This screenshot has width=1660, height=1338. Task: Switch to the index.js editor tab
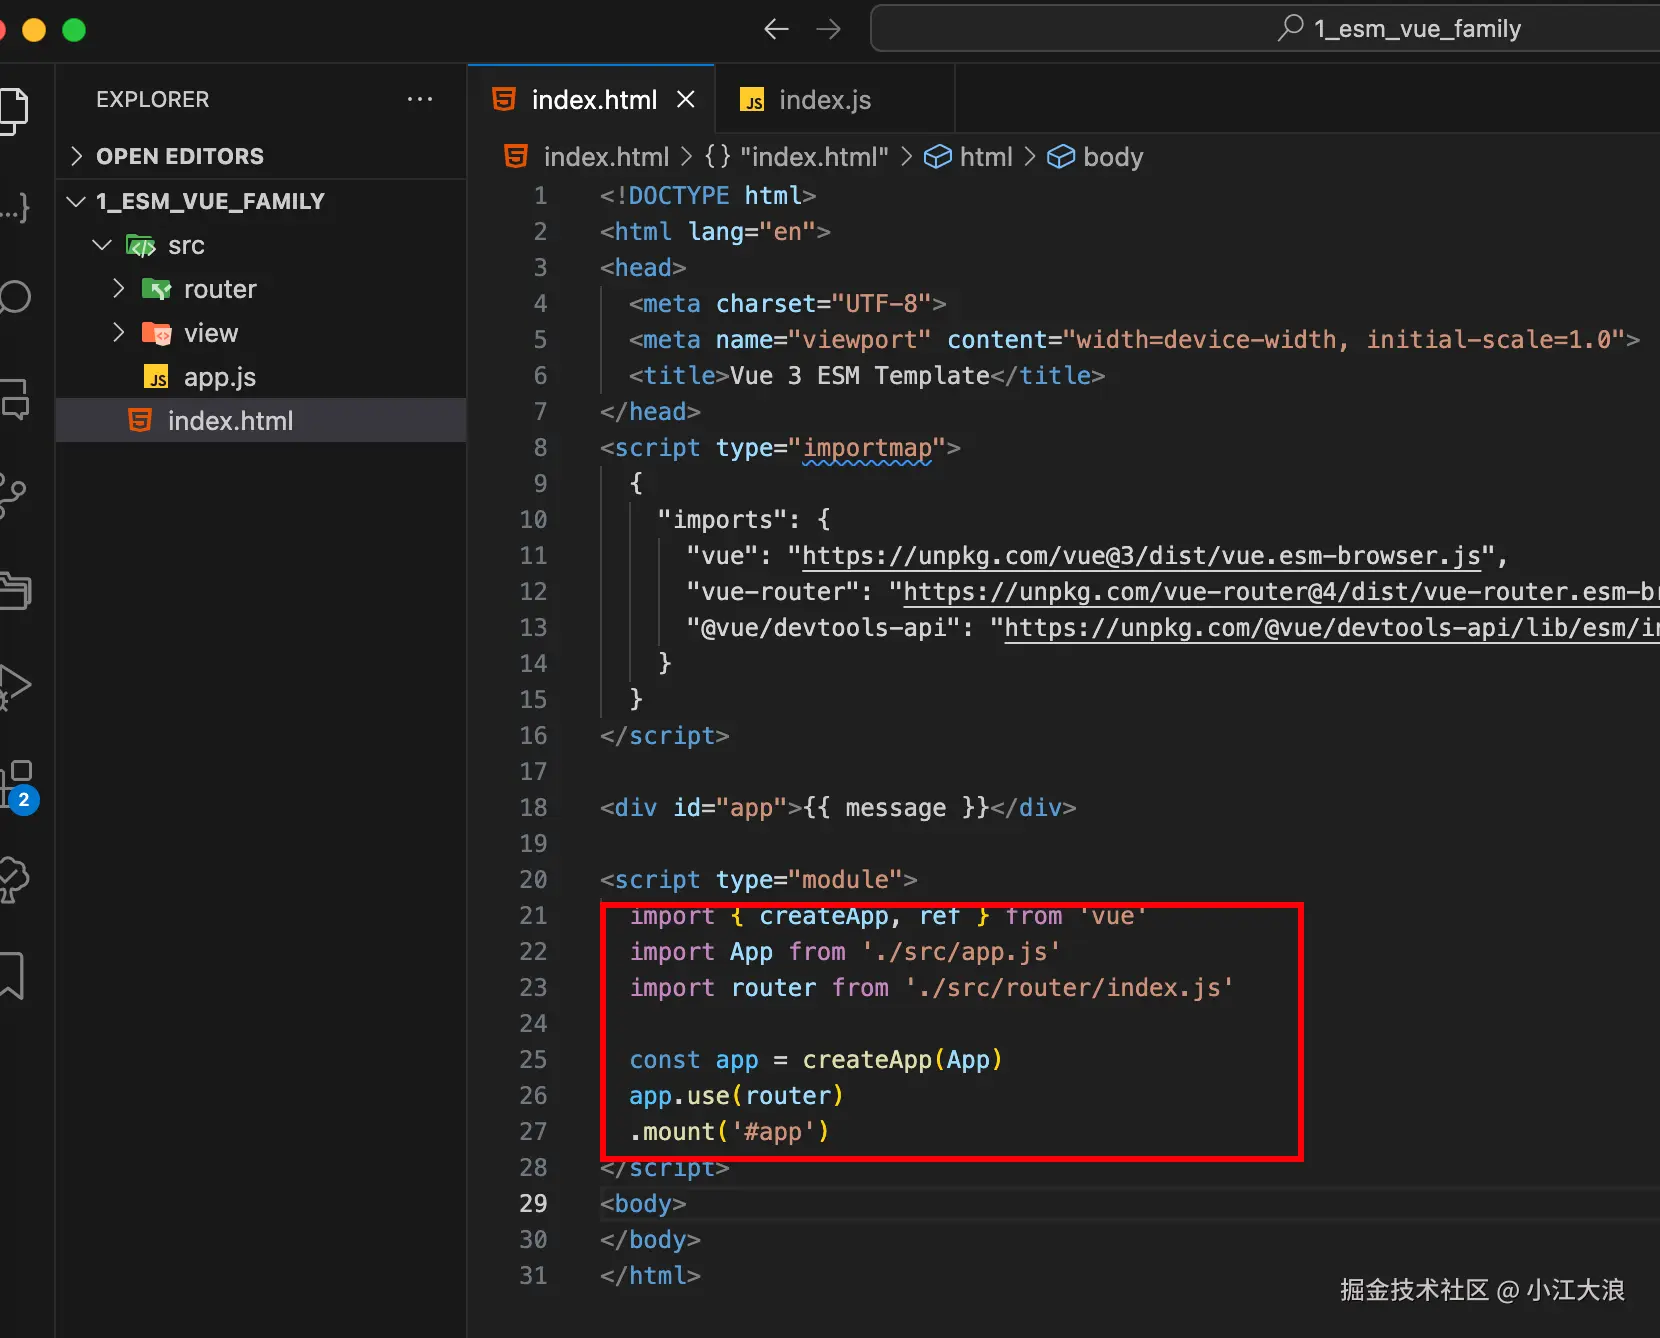835,99
